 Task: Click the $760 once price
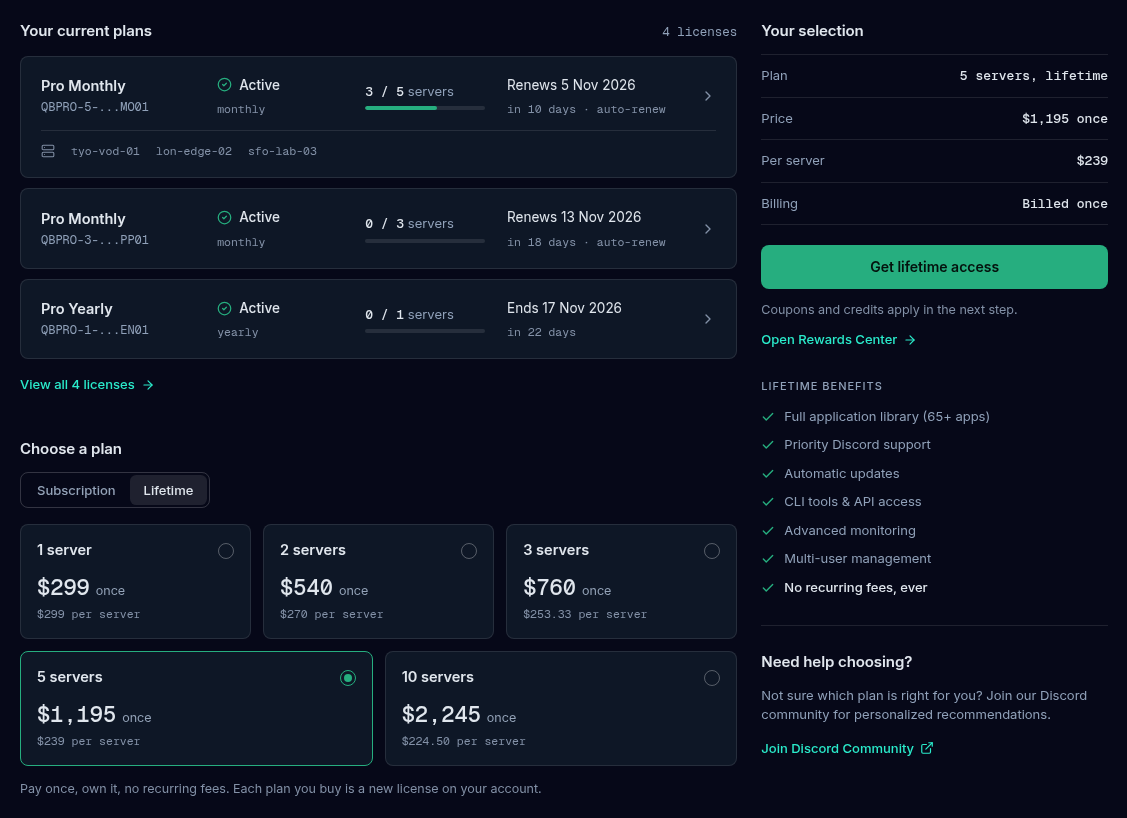coord(567,587)
